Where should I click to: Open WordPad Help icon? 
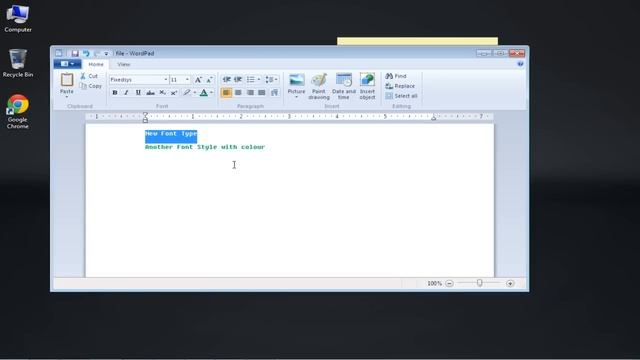[520, 64]
